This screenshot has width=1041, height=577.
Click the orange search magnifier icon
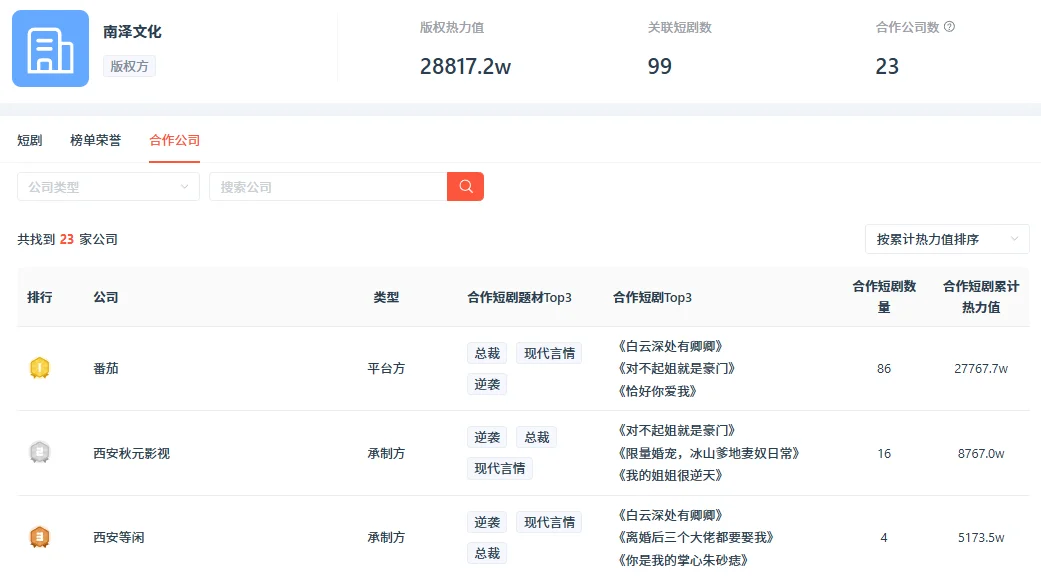[x=464, y=186]
